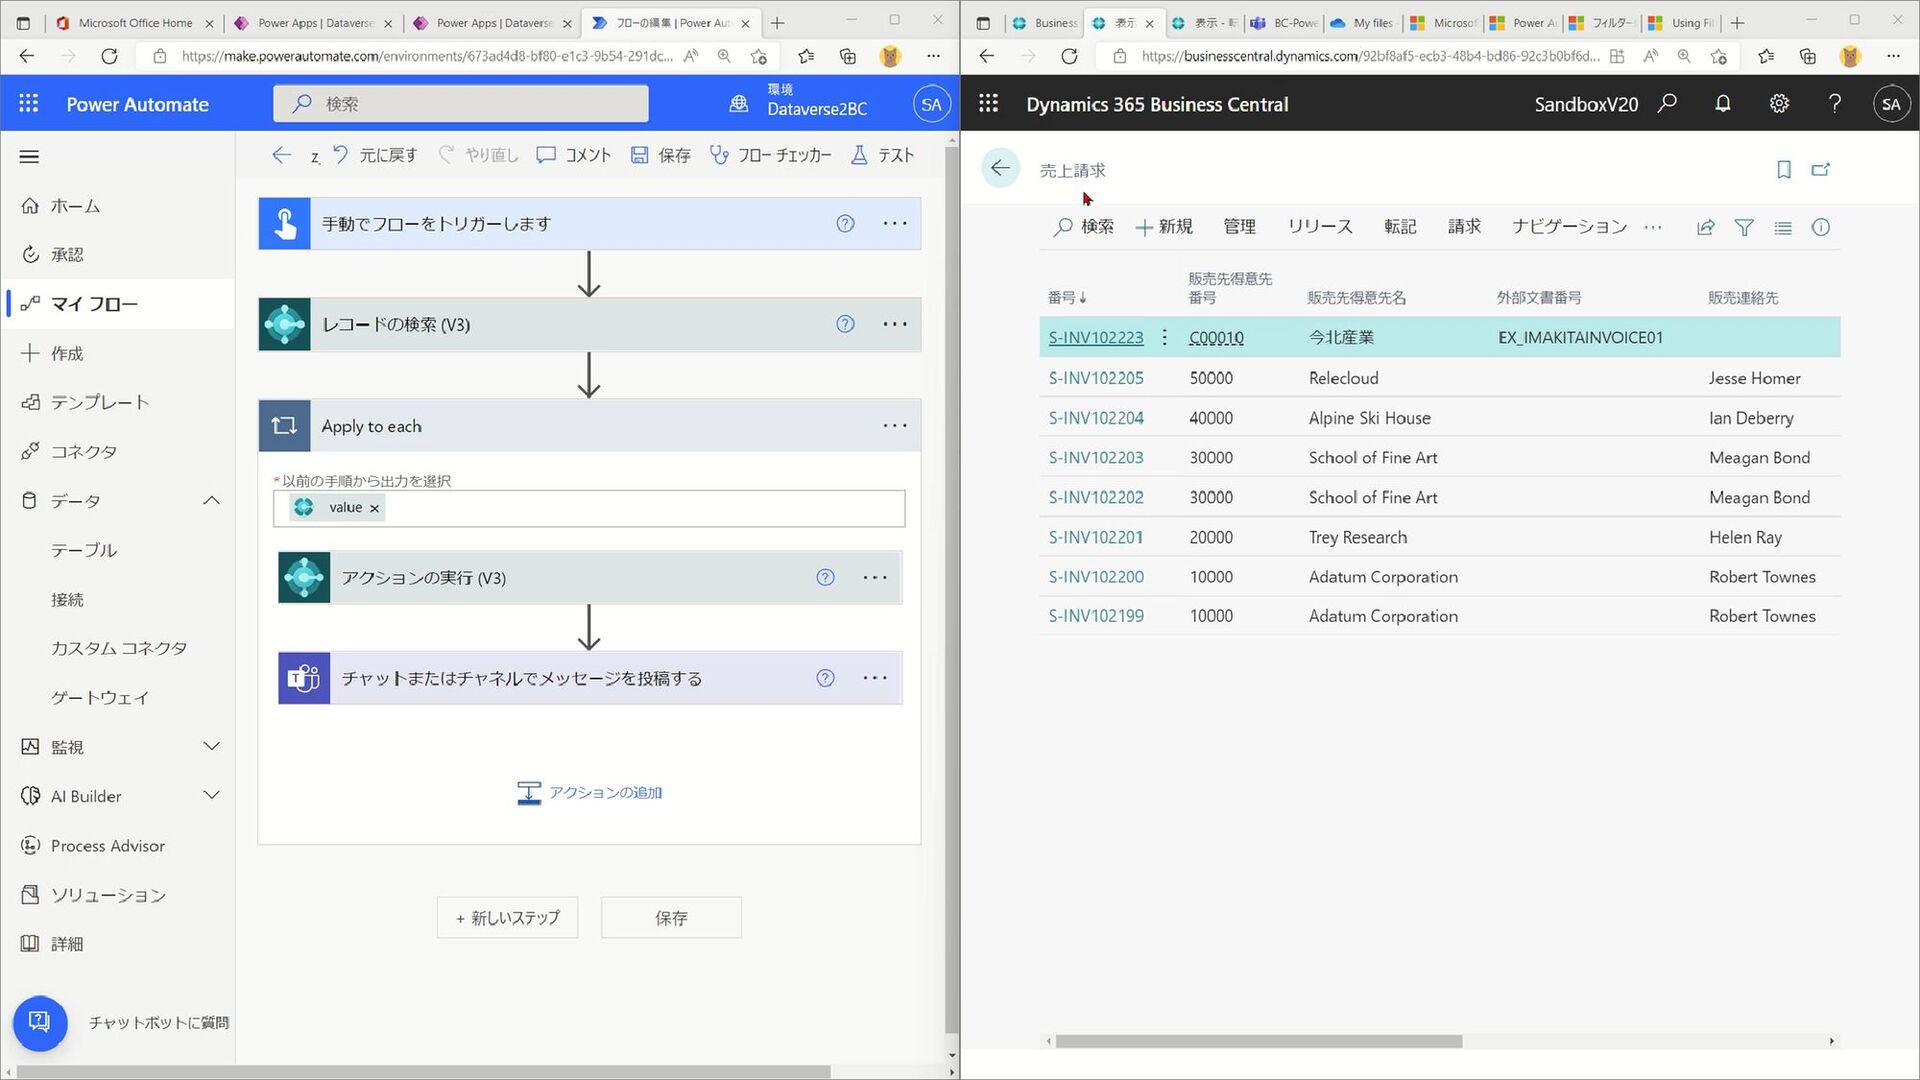Open 作成 in the sidebar
The width and height of the screenshot is (1920, 1080).
[67, 353]
